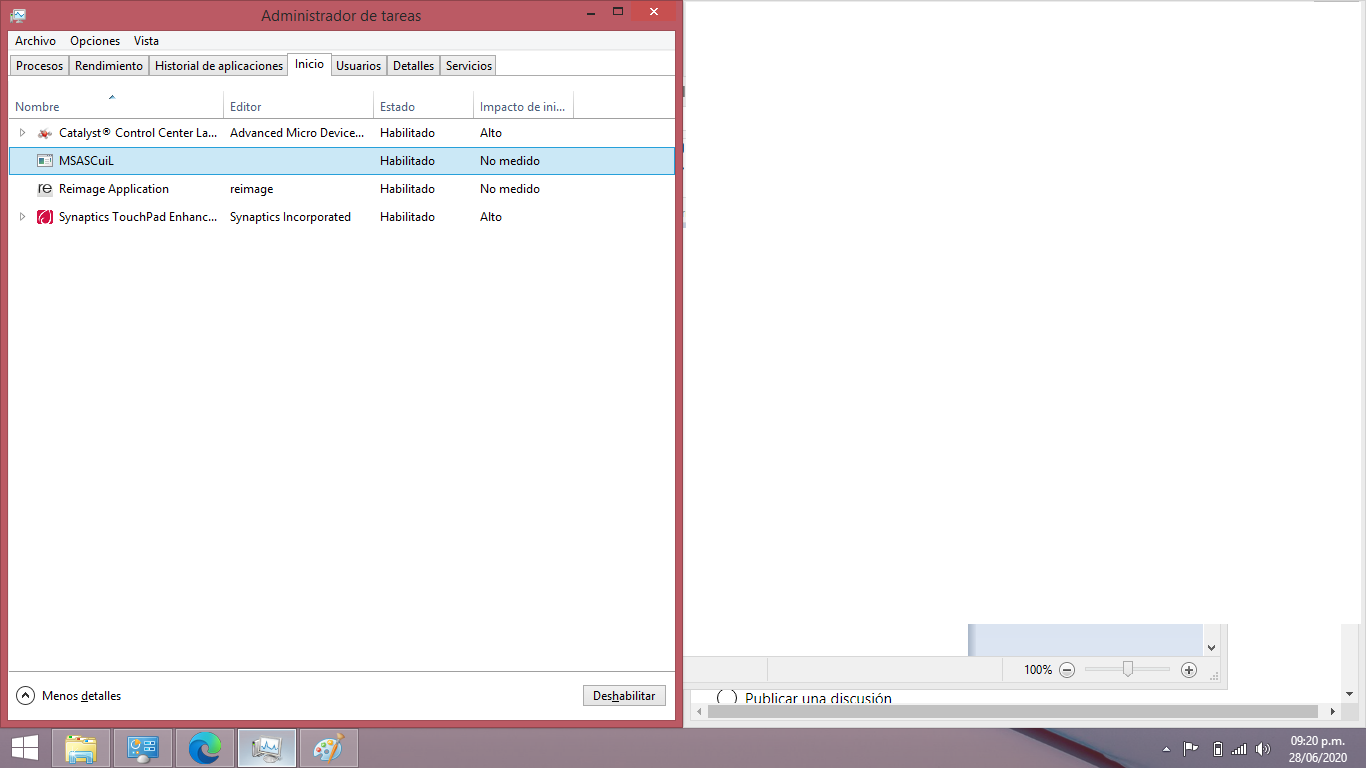Viewport: 1366px width, 768px height.
Task: Click the horizontal scrollbar right arrow
Action: point(1333,712)
